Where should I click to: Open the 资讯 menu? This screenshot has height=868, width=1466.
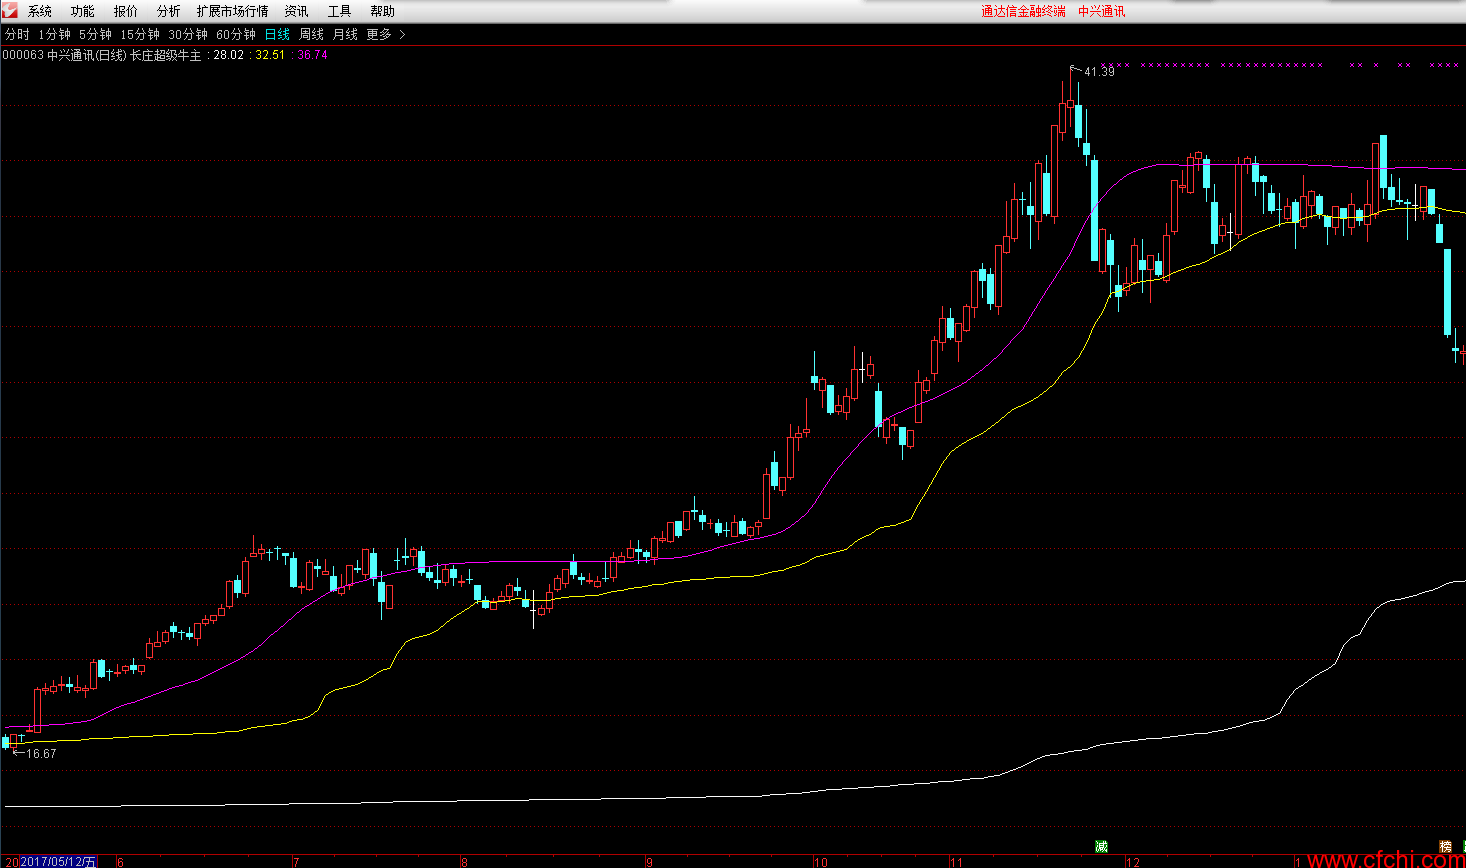click(x=297, y=12)
